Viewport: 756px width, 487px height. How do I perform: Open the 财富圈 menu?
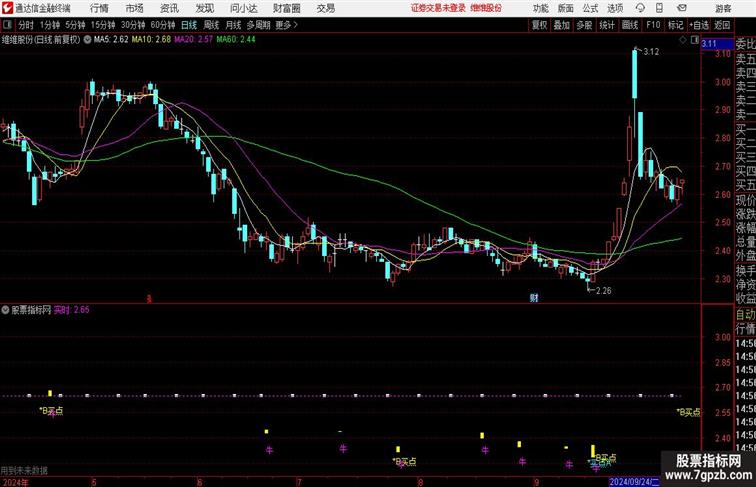coord(286,8)
